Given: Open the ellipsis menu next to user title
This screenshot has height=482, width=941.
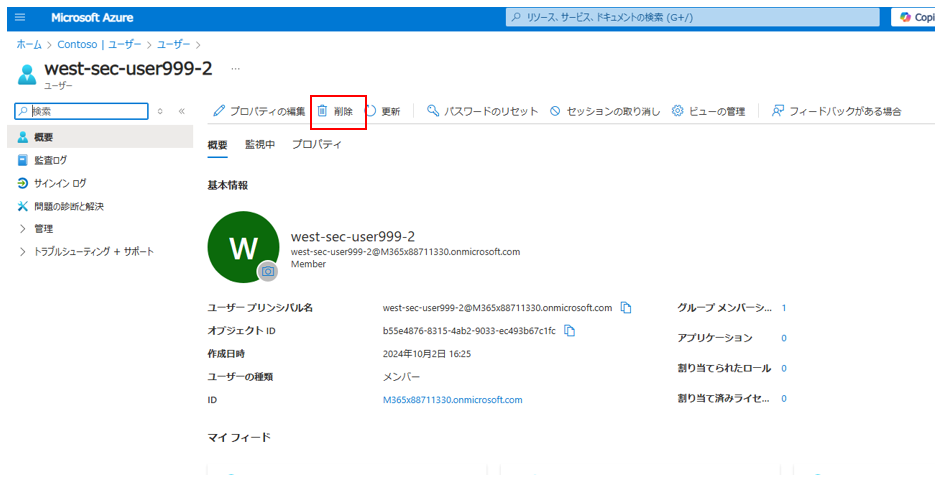Looking at the screenshot, I should pyautogui.click(x=235, y=69).
